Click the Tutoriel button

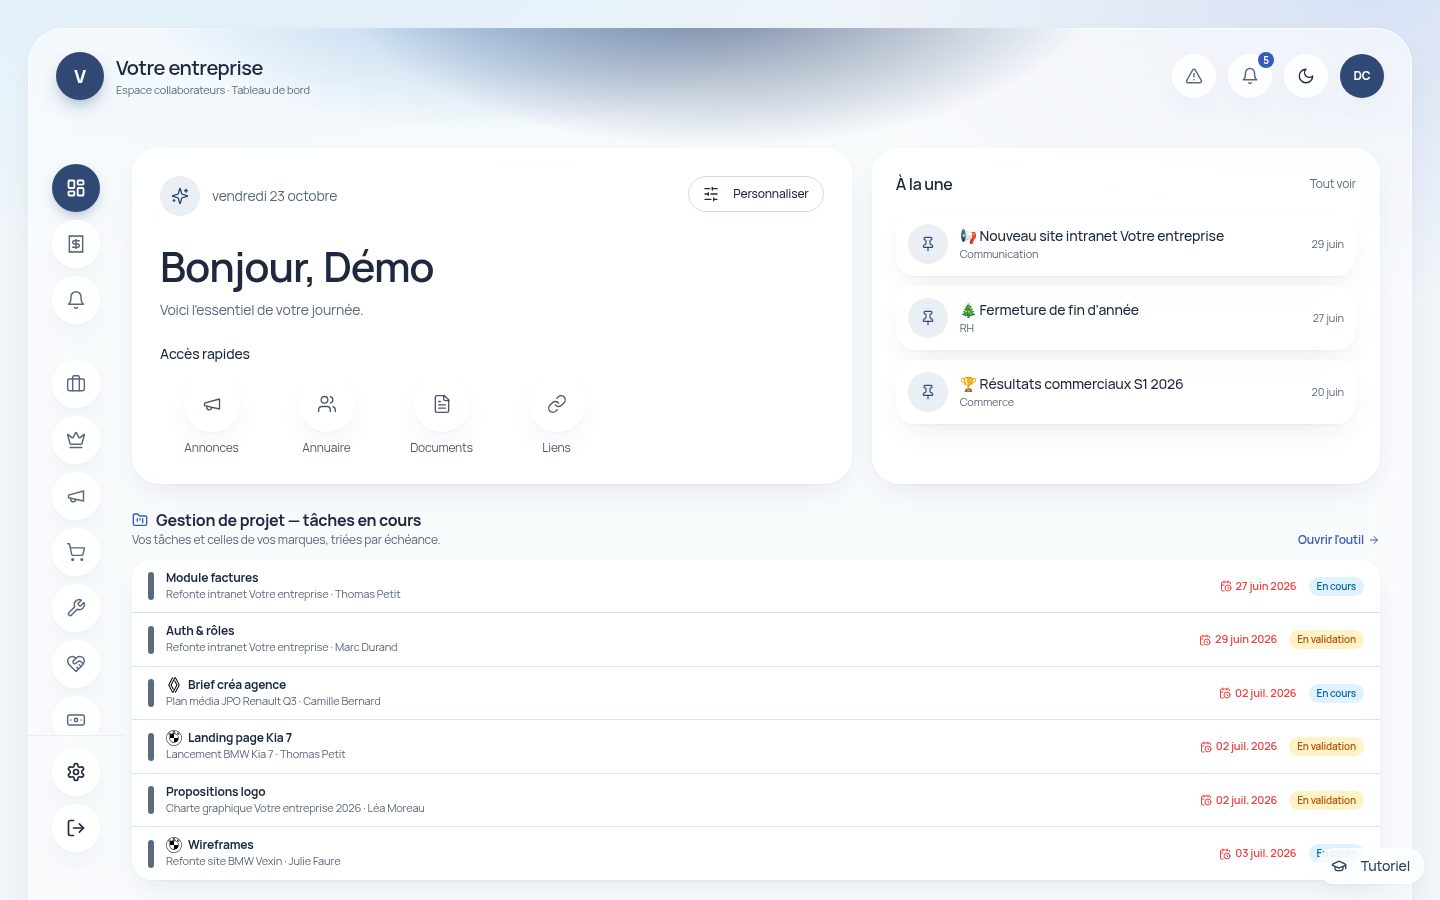click(x=1371, y=866)
